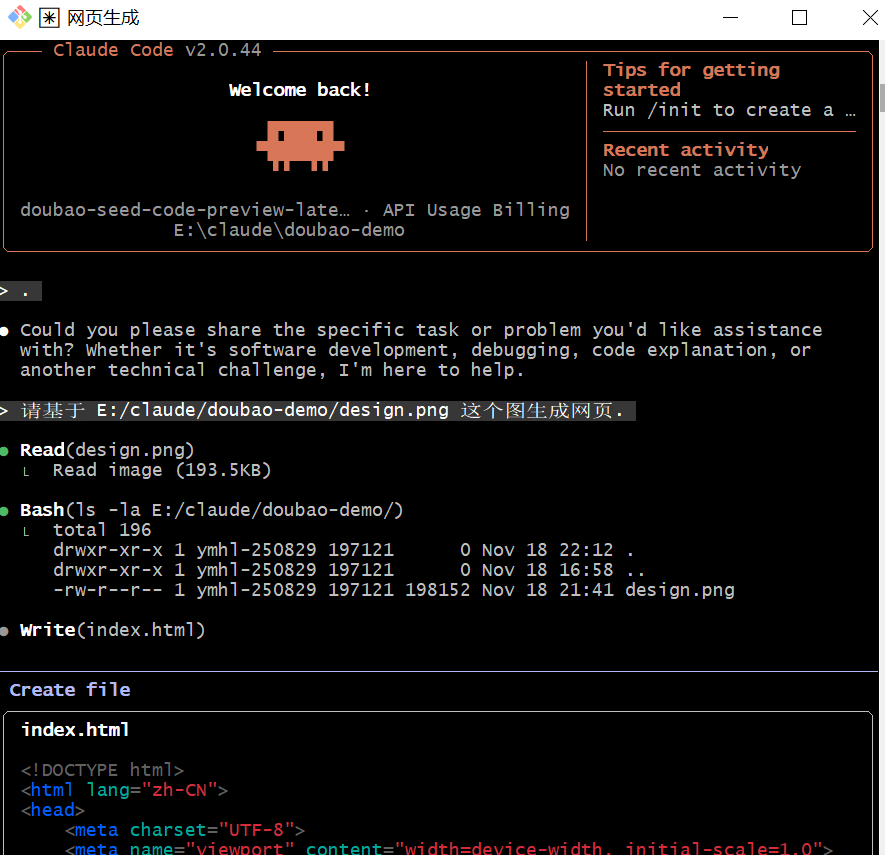Click the doubao-seed-code-preview model name
The width and height of the screenshot is (885, 855).
point(185,210)
